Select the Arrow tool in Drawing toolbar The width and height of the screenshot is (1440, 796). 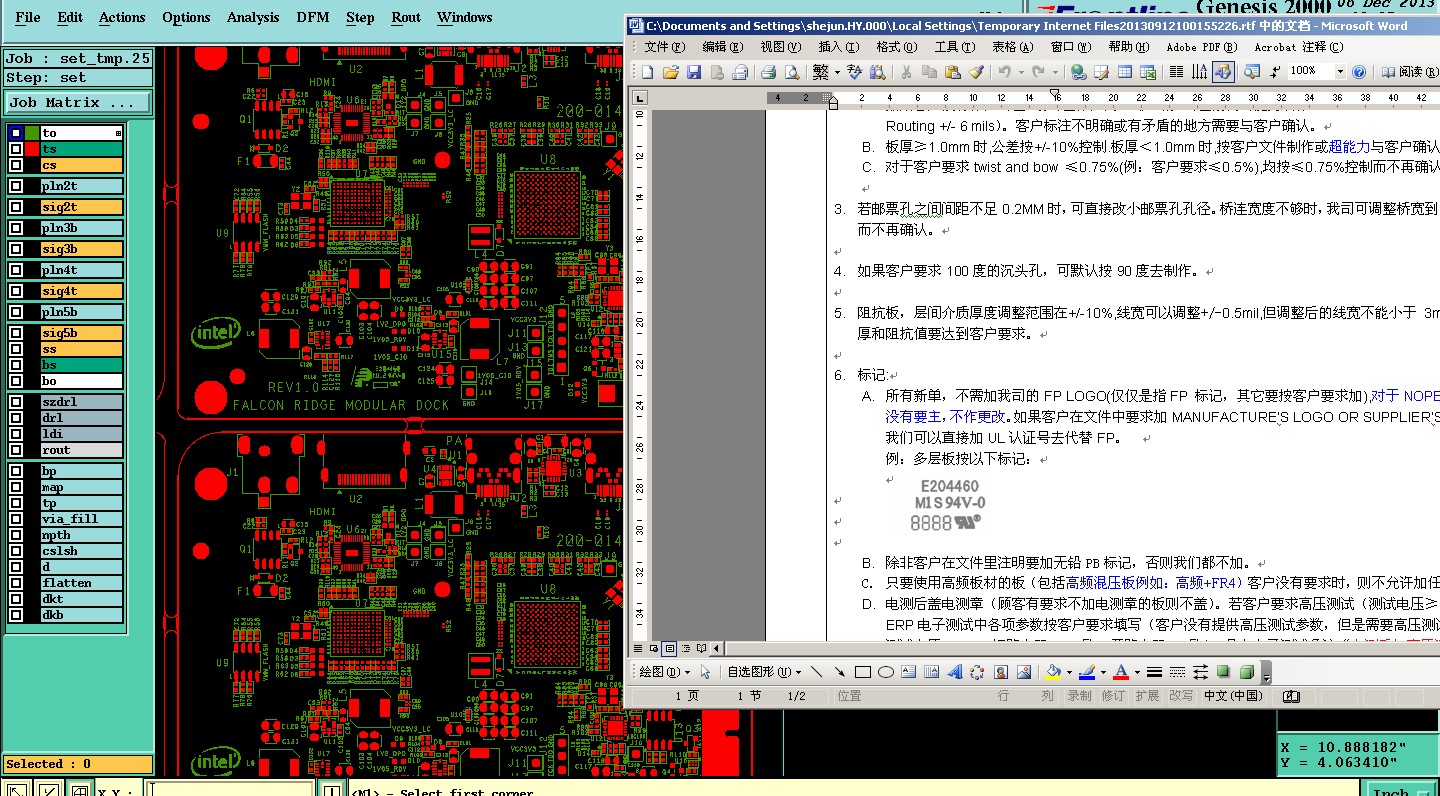coord(839,672)
